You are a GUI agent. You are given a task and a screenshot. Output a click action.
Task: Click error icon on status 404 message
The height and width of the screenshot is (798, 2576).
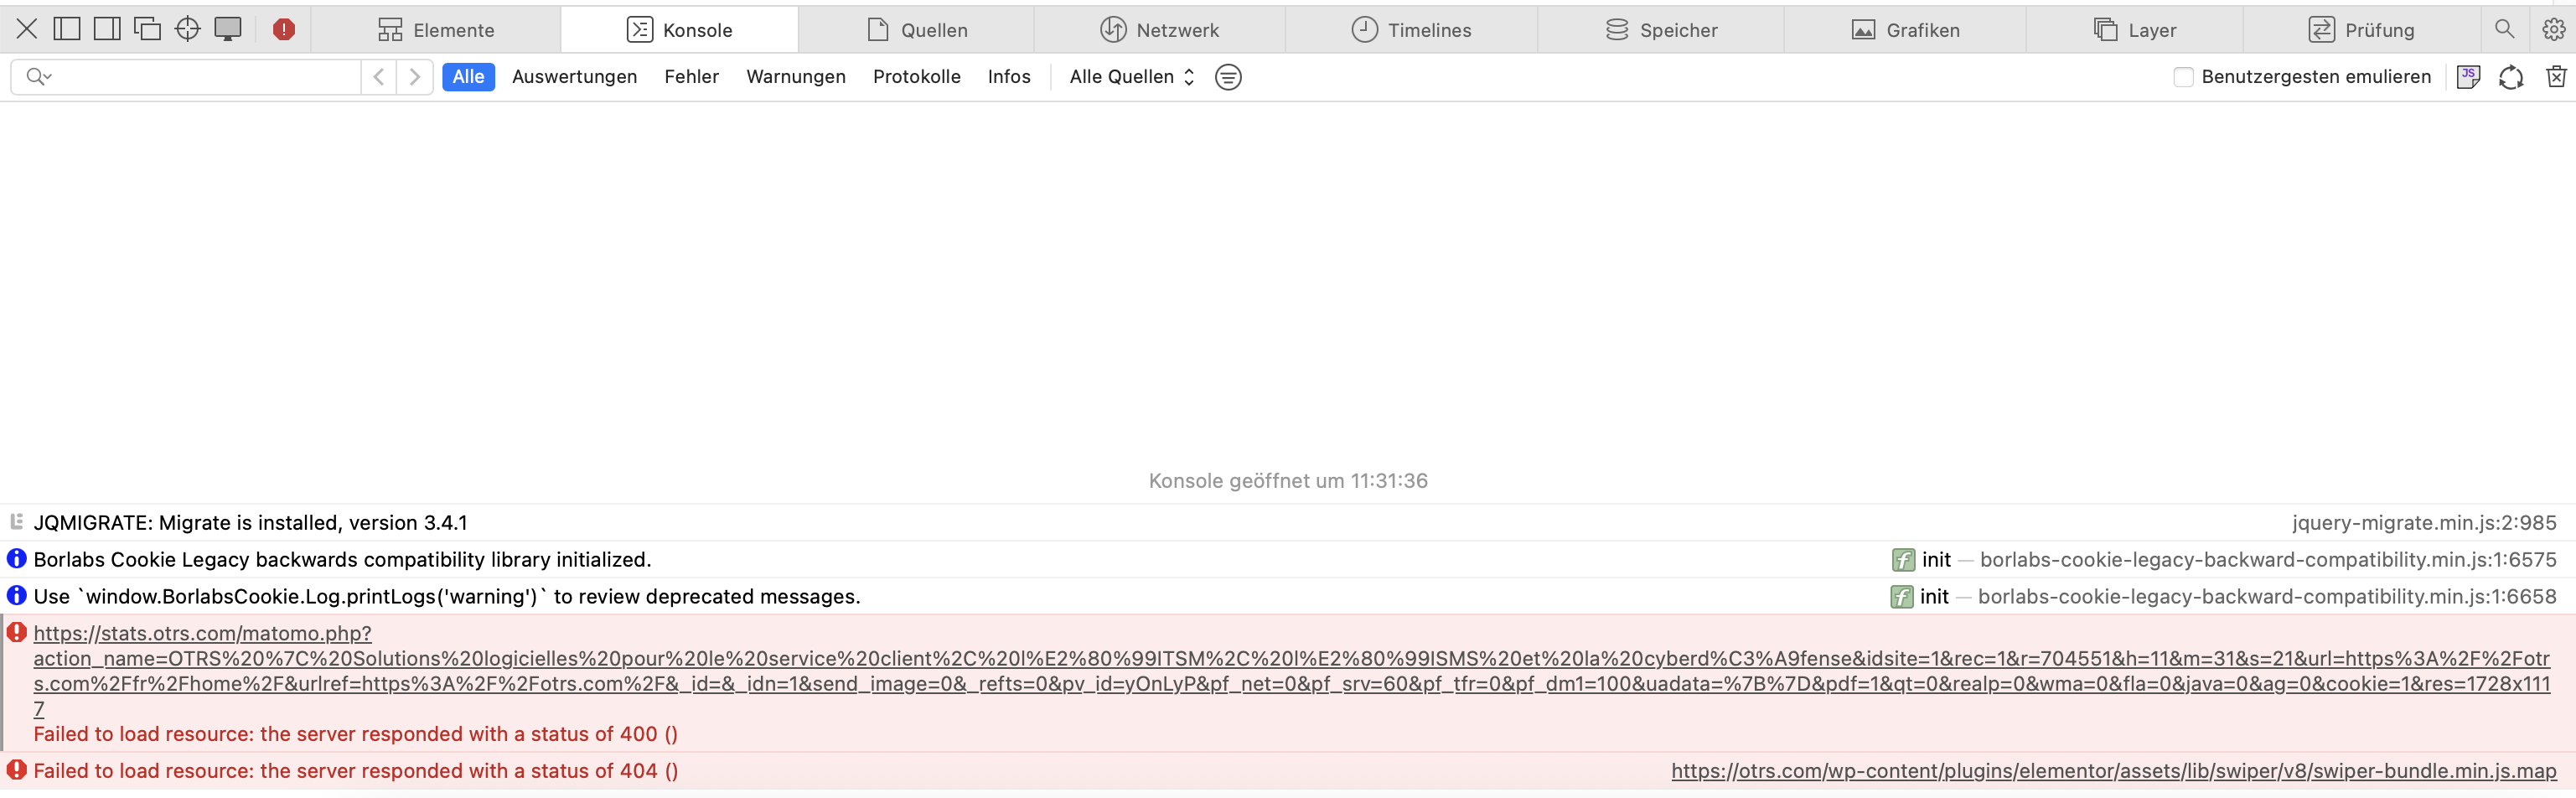(16, 770)
